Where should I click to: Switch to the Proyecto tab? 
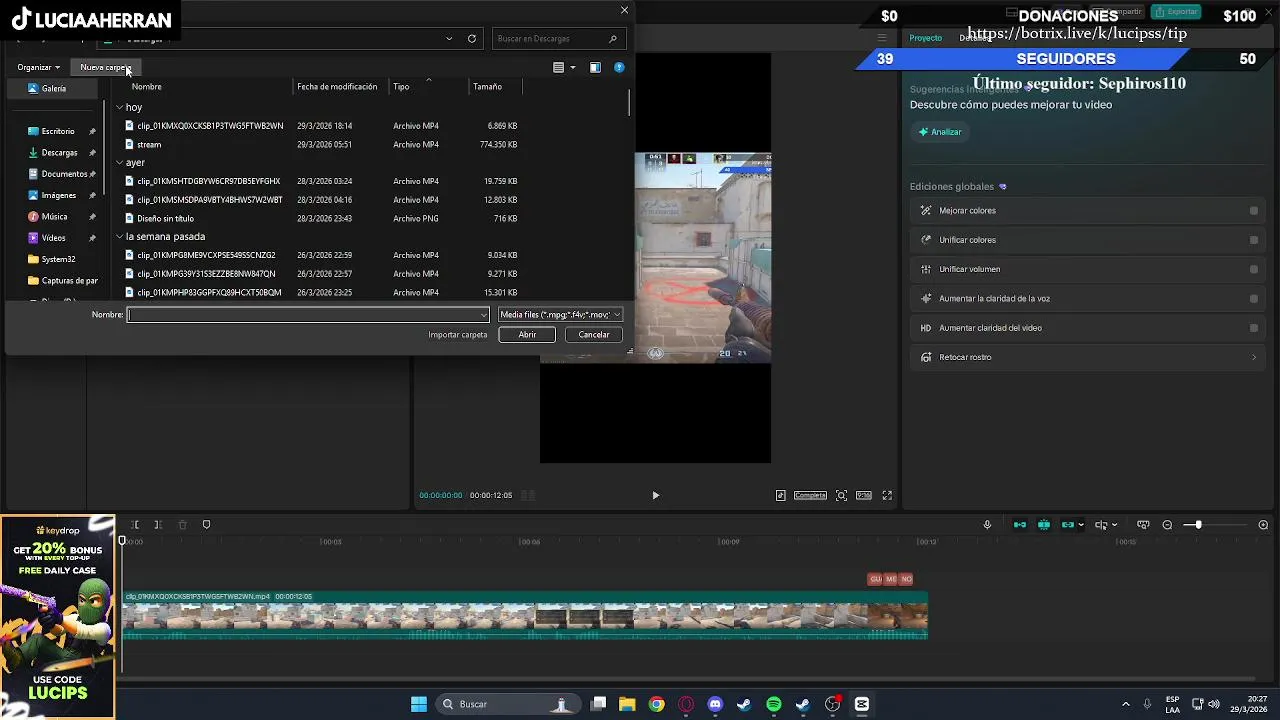925,38
